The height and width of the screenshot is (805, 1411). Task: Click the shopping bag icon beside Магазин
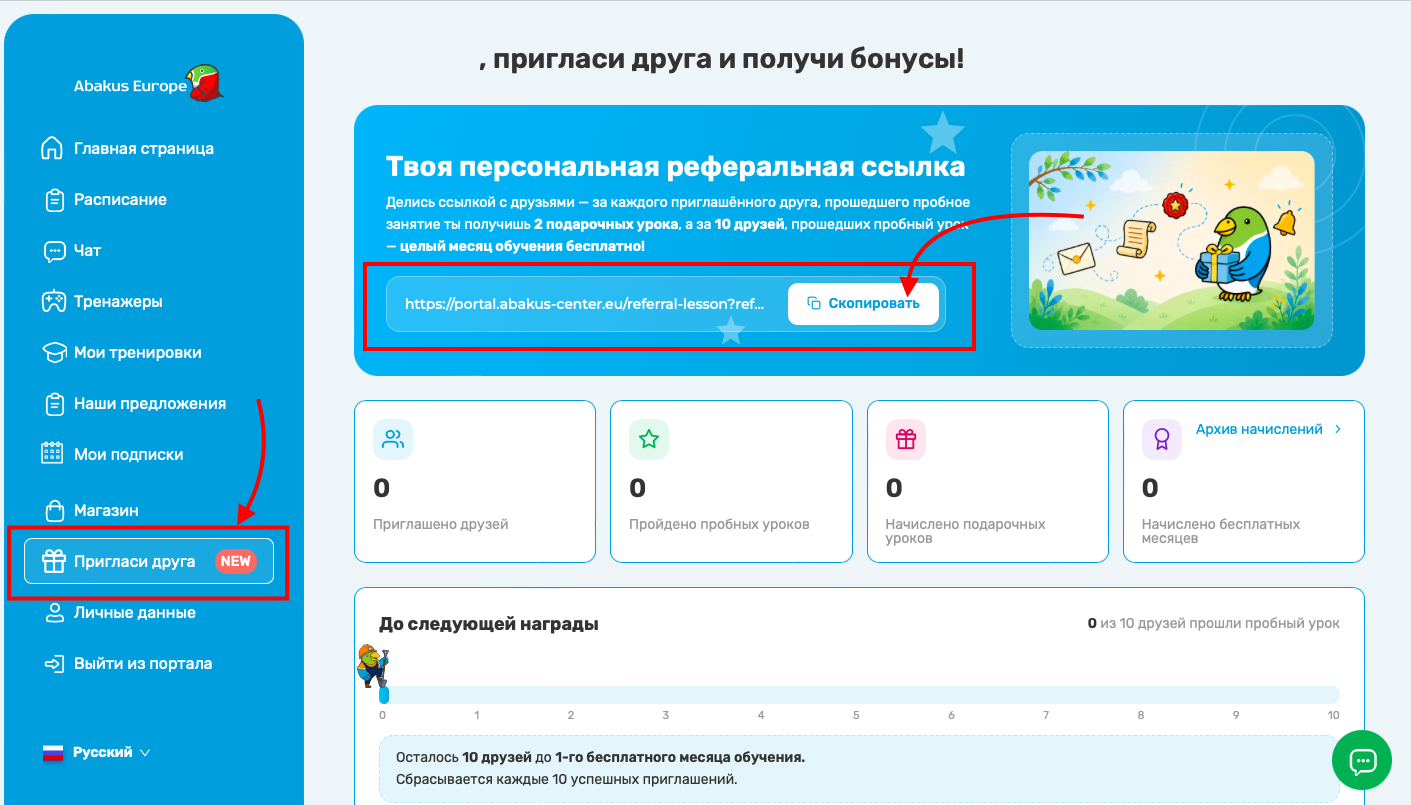[x=54, y=511]
